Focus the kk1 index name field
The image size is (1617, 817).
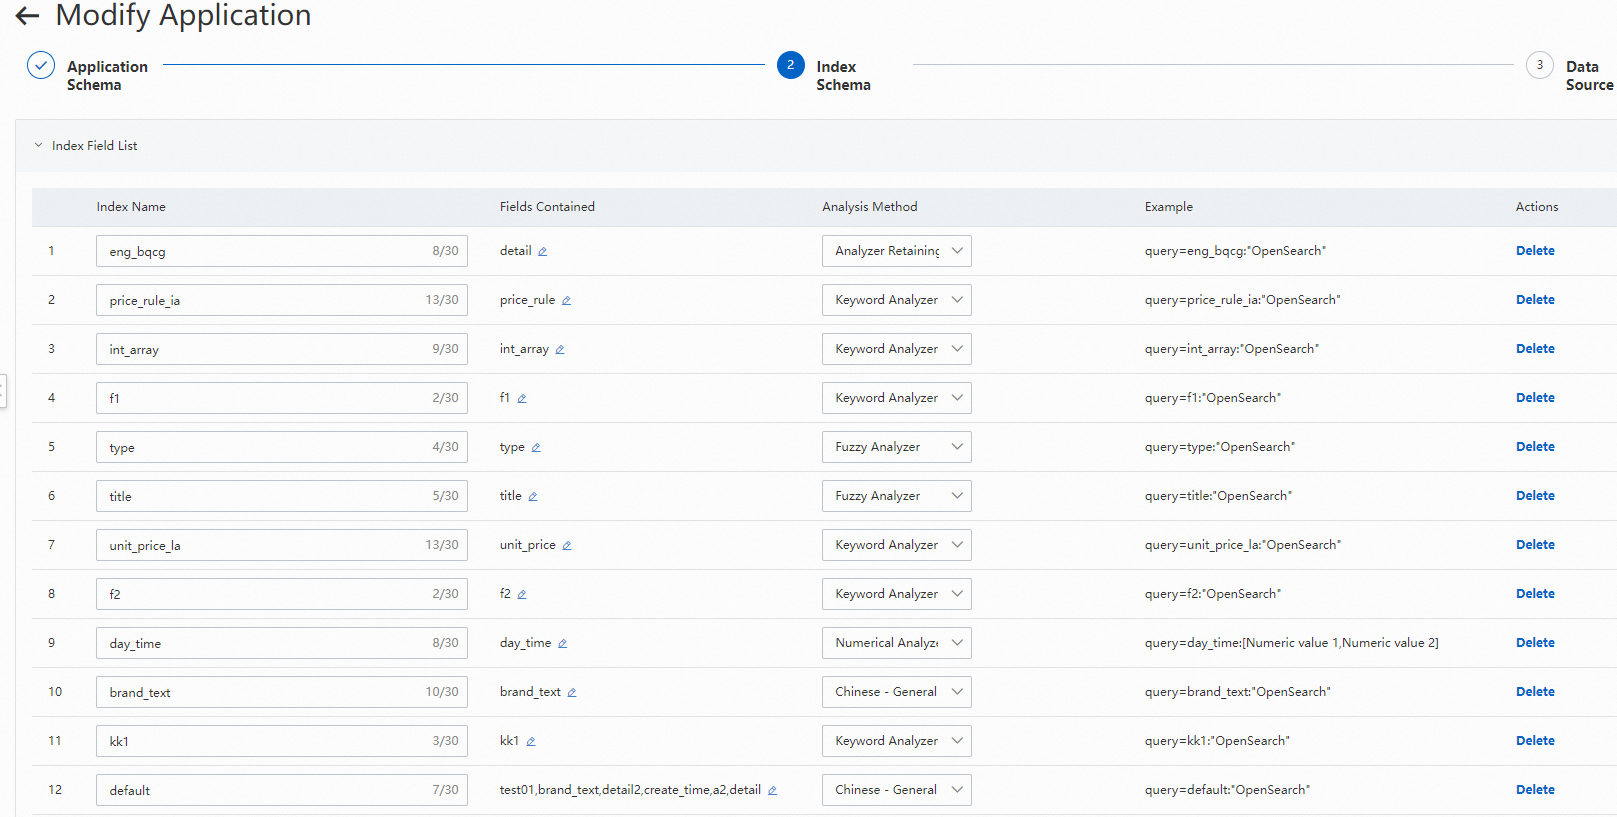tap(282, 741)
